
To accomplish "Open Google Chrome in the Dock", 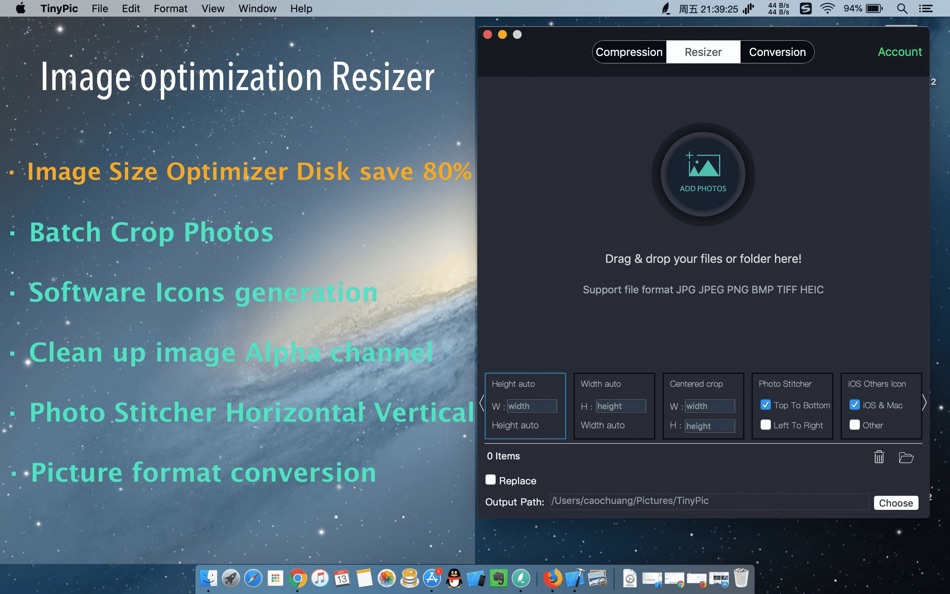I will point(297,578).
